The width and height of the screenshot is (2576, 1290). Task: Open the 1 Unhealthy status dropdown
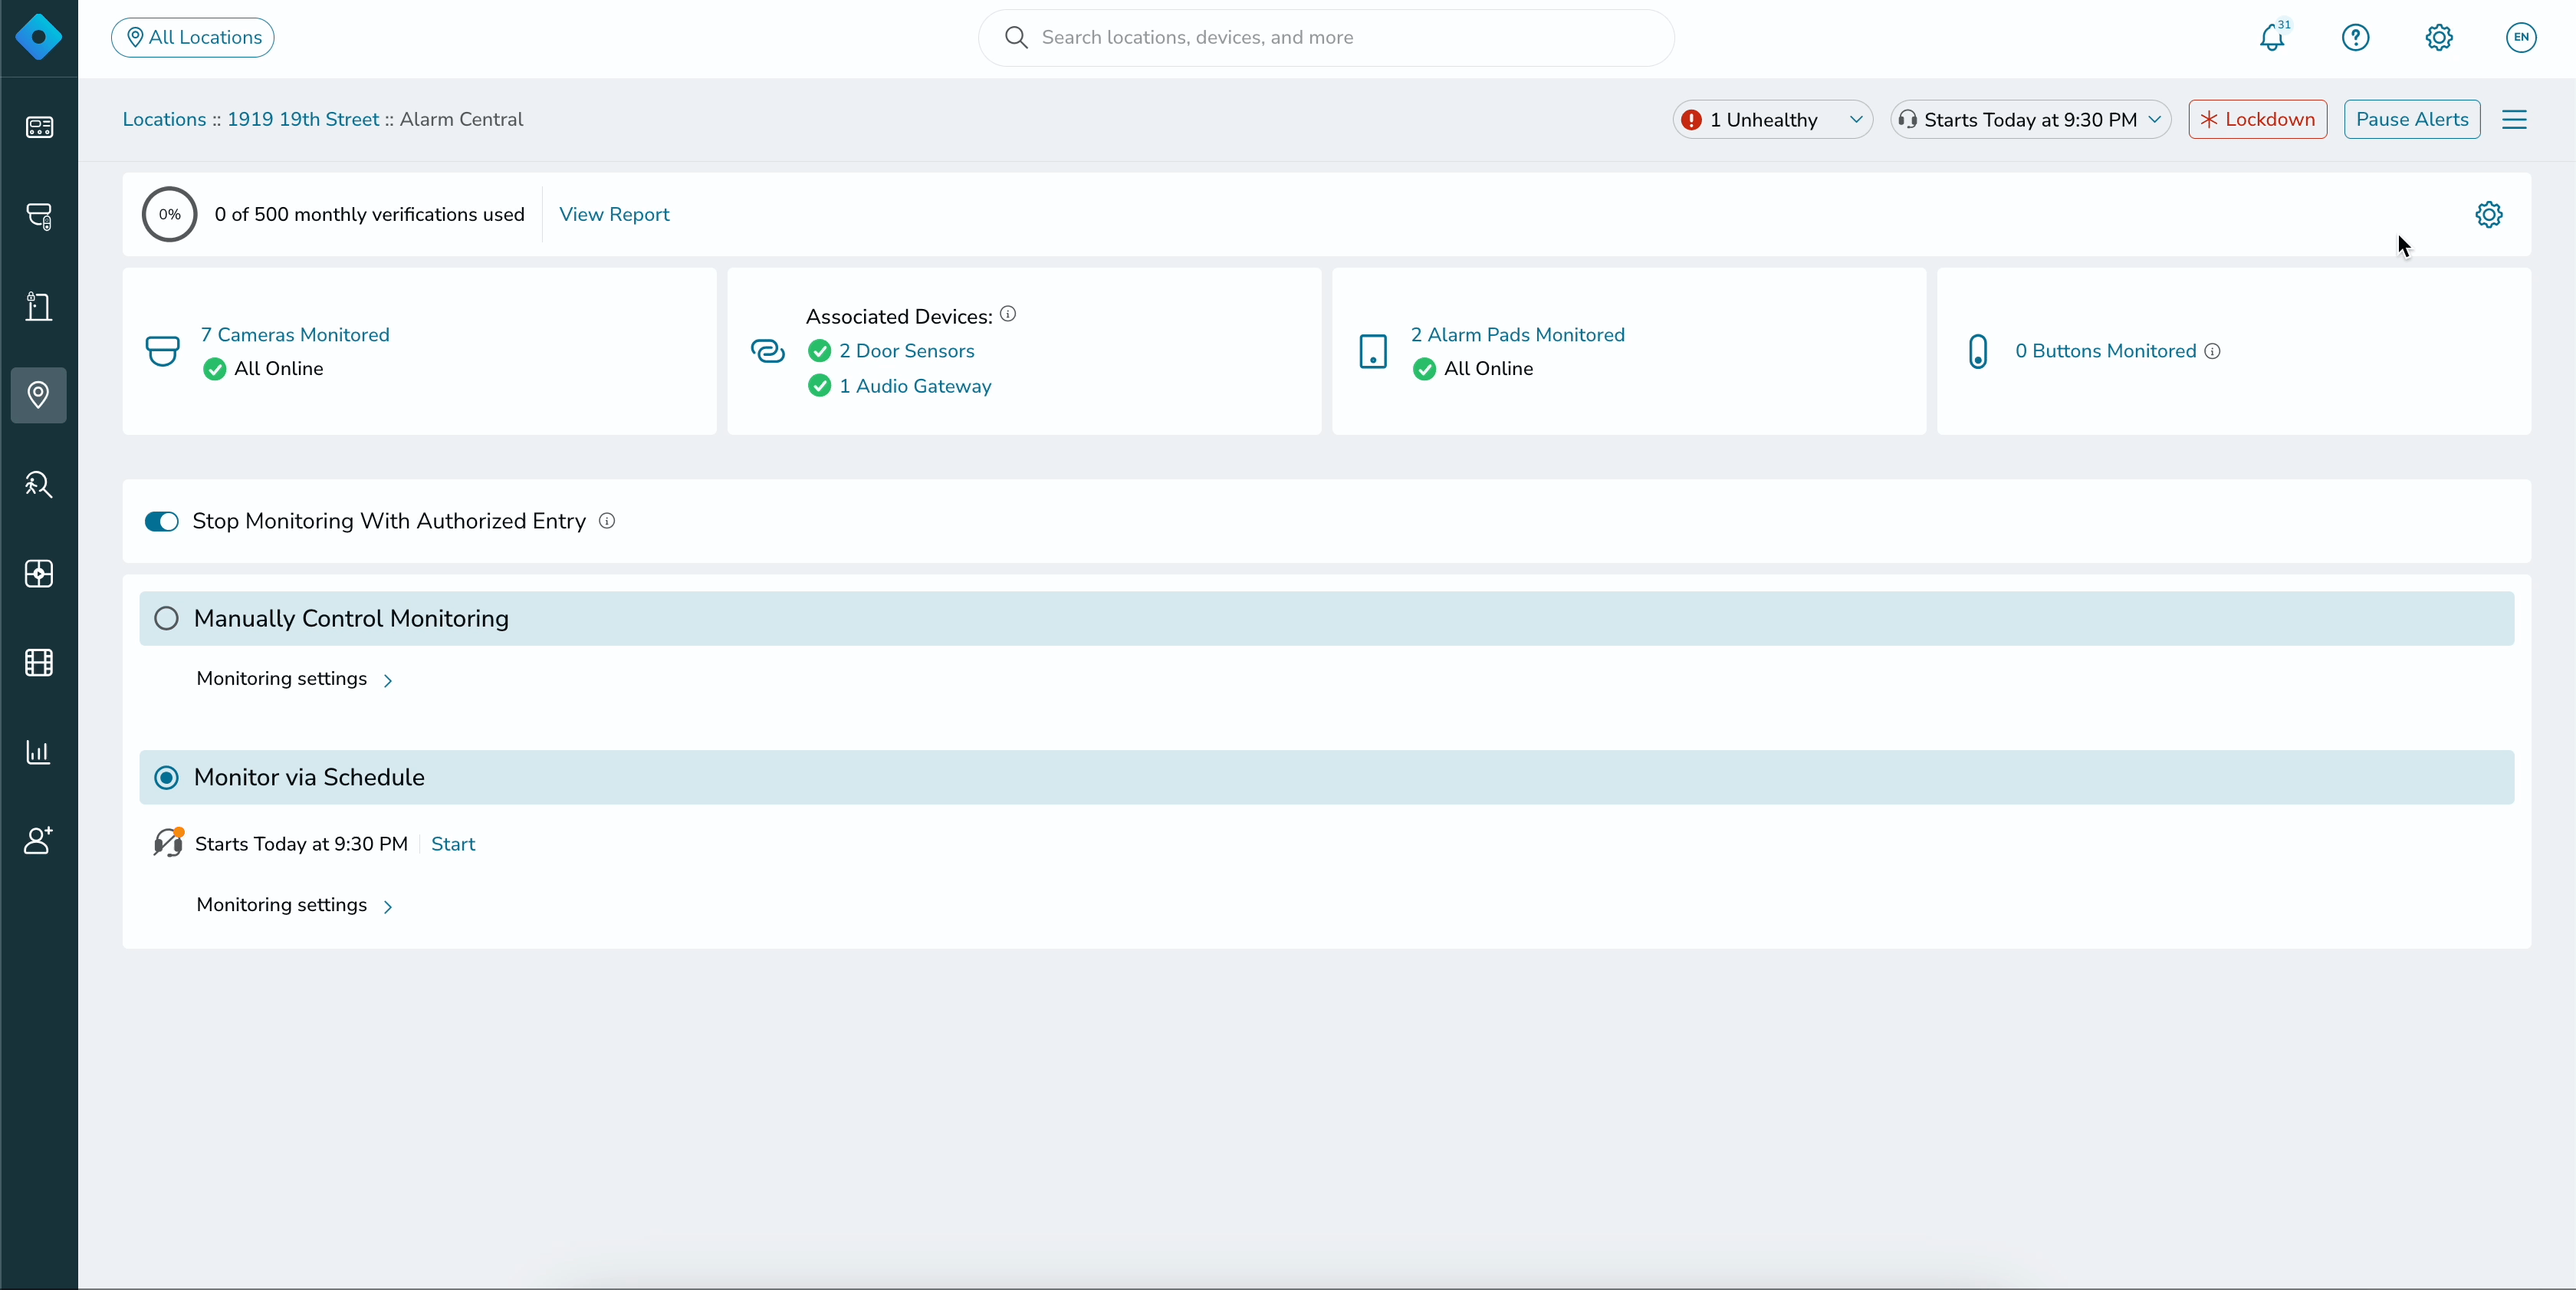coord(1772,120)
